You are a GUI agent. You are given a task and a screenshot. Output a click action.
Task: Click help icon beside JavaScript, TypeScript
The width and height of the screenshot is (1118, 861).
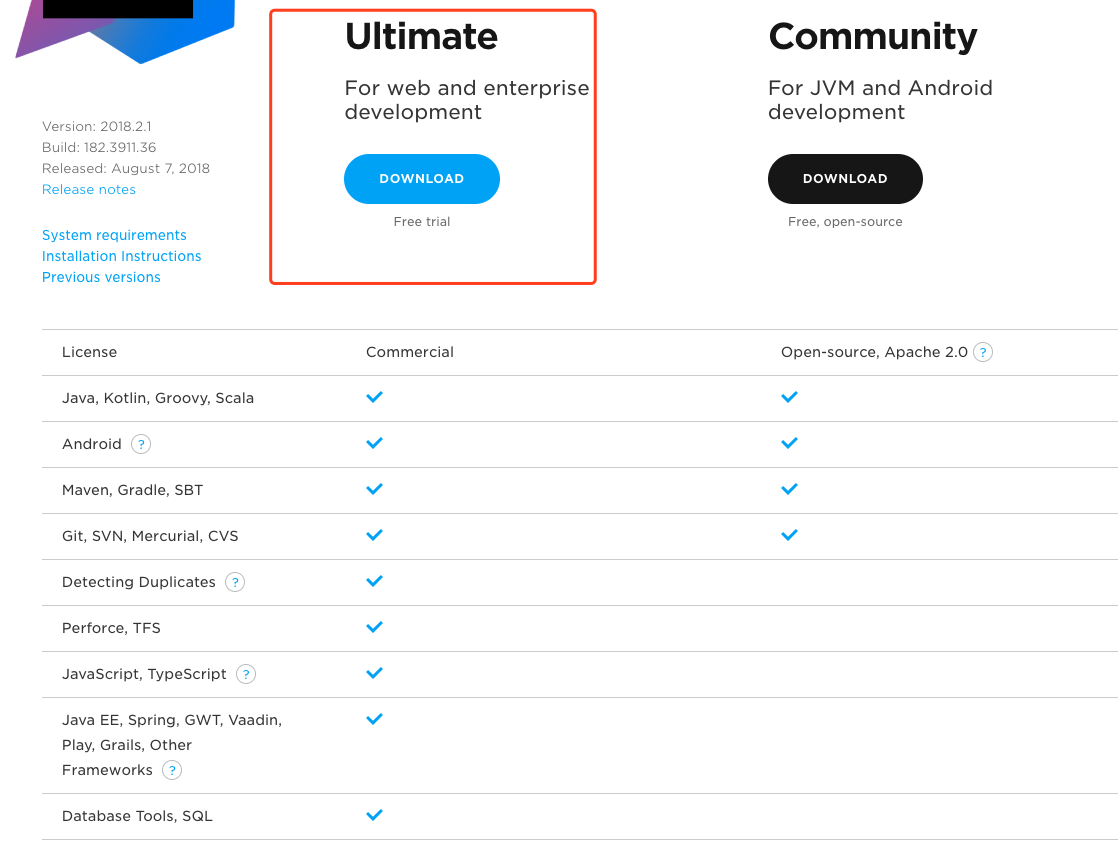[246, 674]
